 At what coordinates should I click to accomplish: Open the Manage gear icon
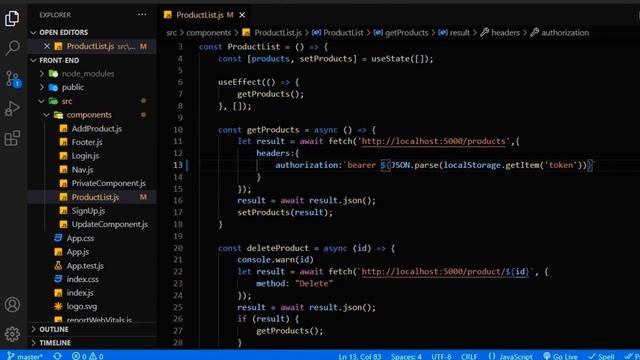click(x=12, y=334)
